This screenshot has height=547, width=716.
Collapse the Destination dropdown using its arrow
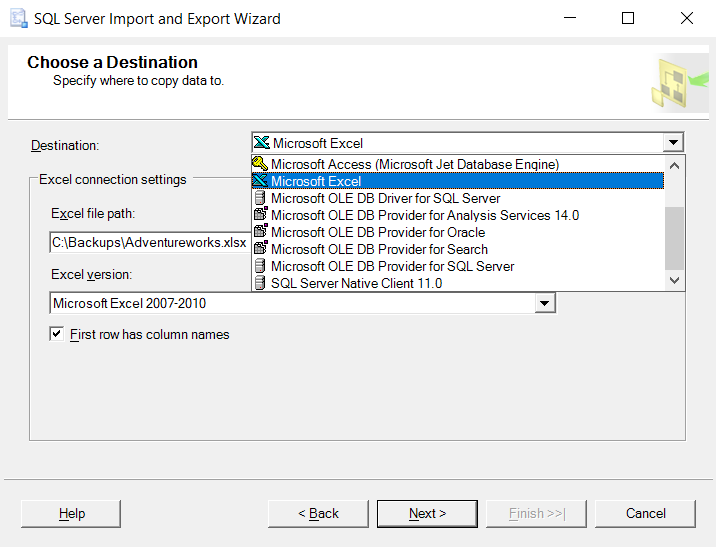coord(673,142)
